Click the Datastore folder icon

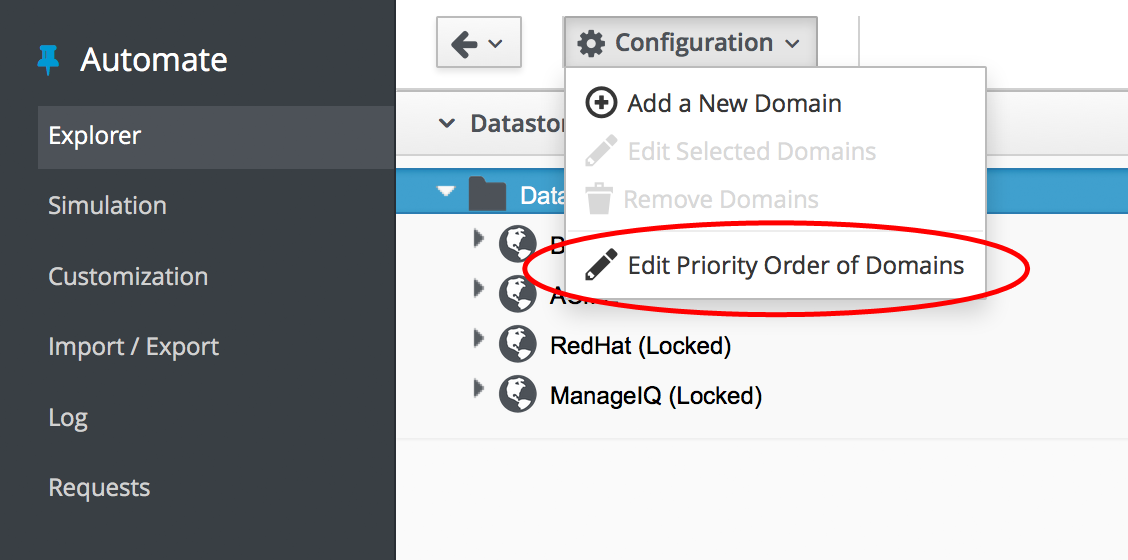click(x=487, y=195)
